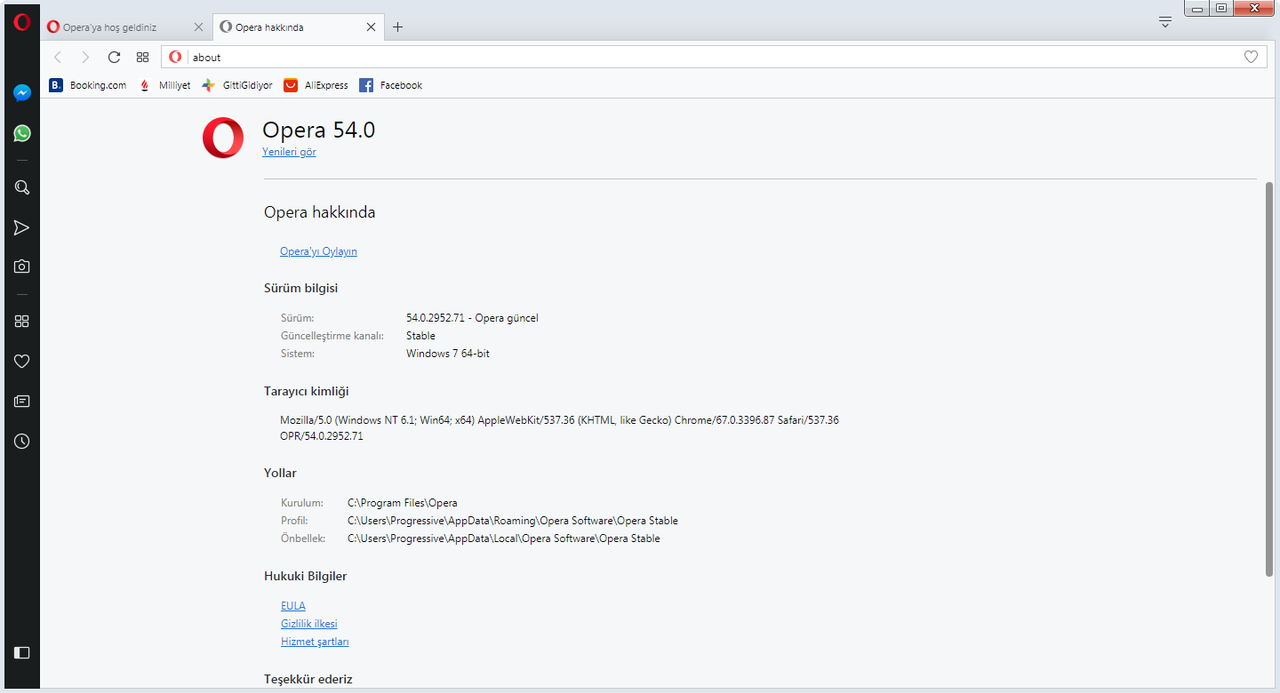Open My Flow send icon in sidebar
Viewport: 1280px width, 693px height.
click(x=22, y=228)
